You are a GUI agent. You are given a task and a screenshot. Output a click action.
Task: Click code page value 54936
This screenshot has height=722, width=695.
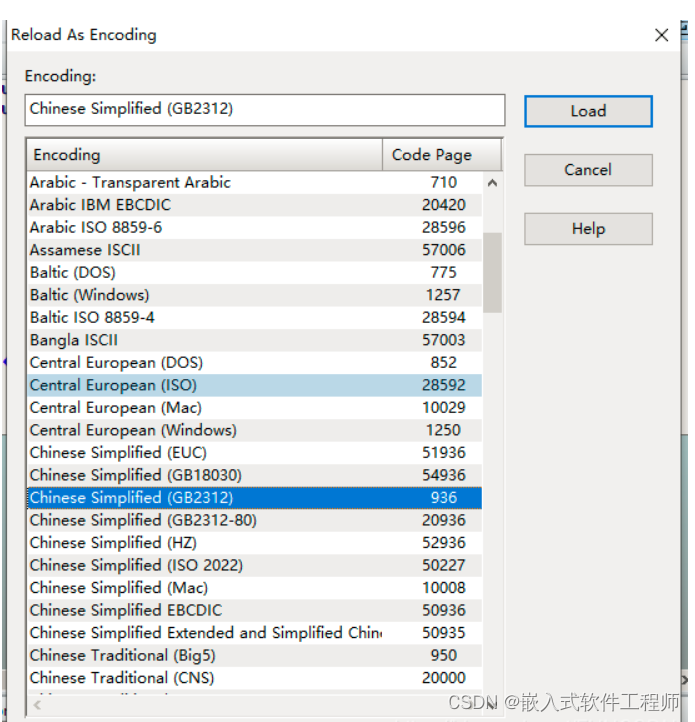(x=444, y=476)
